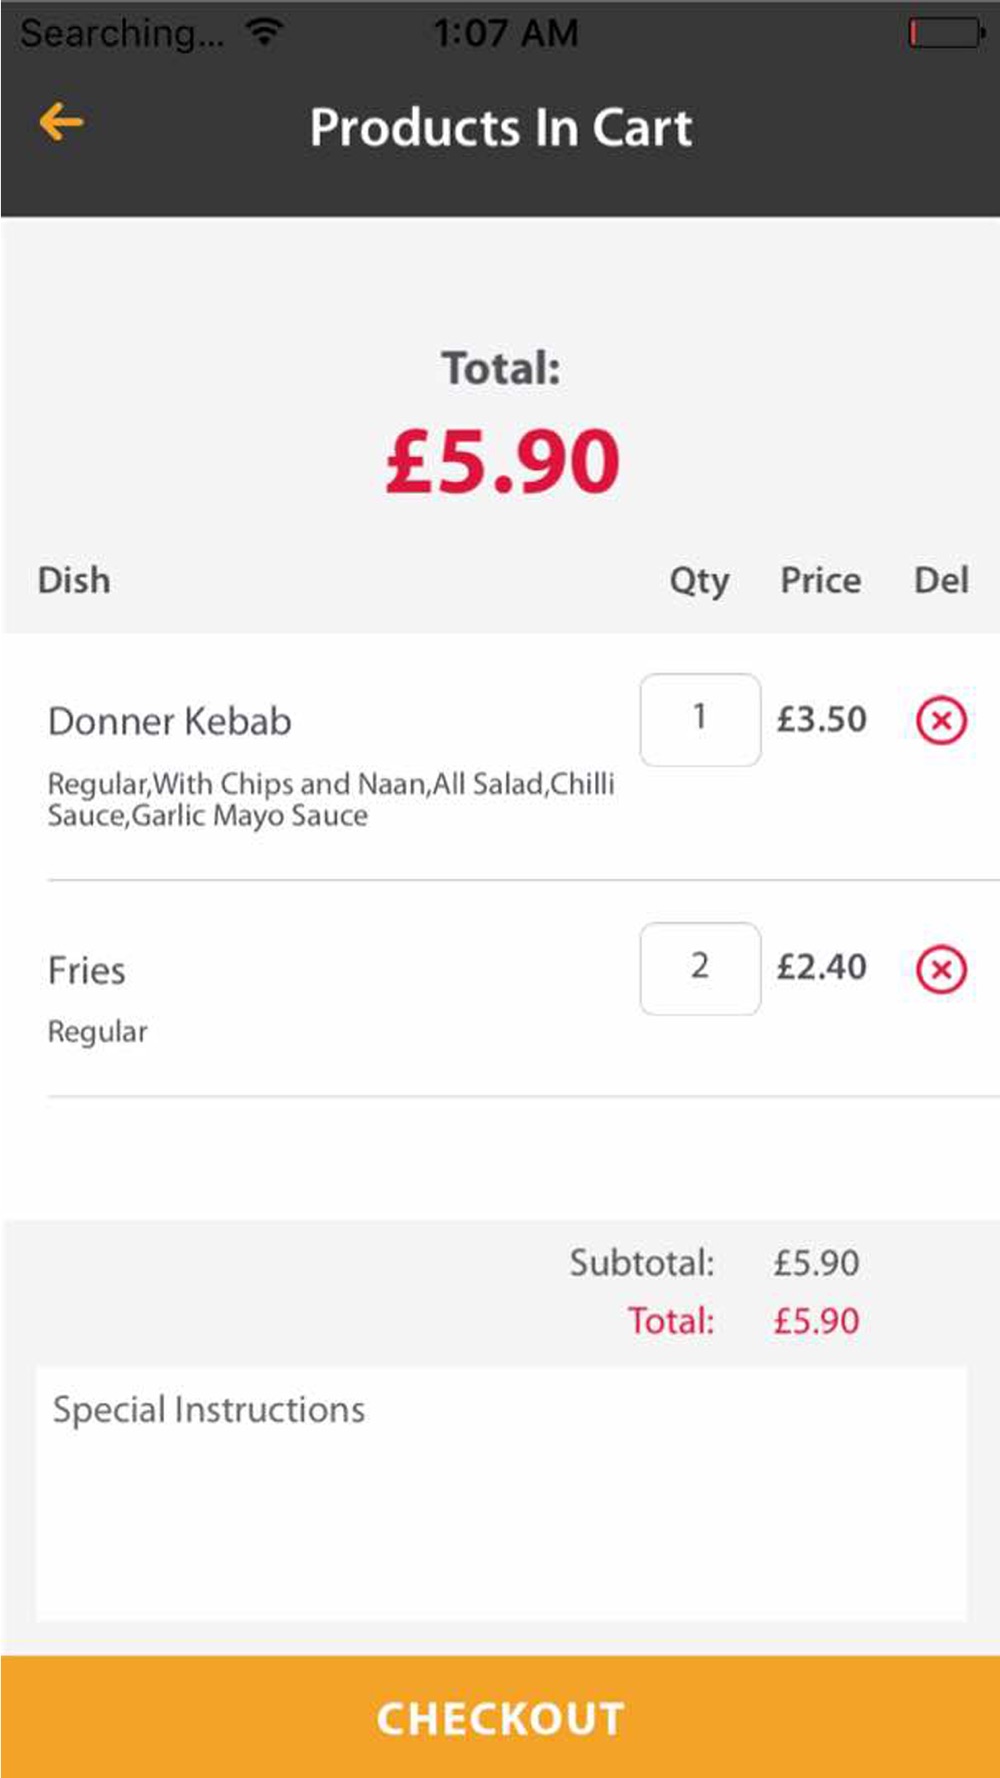The width and height of the screenshot is (1000, 1778).
Task: Tap the Dish column header
Action: [74, 580]
